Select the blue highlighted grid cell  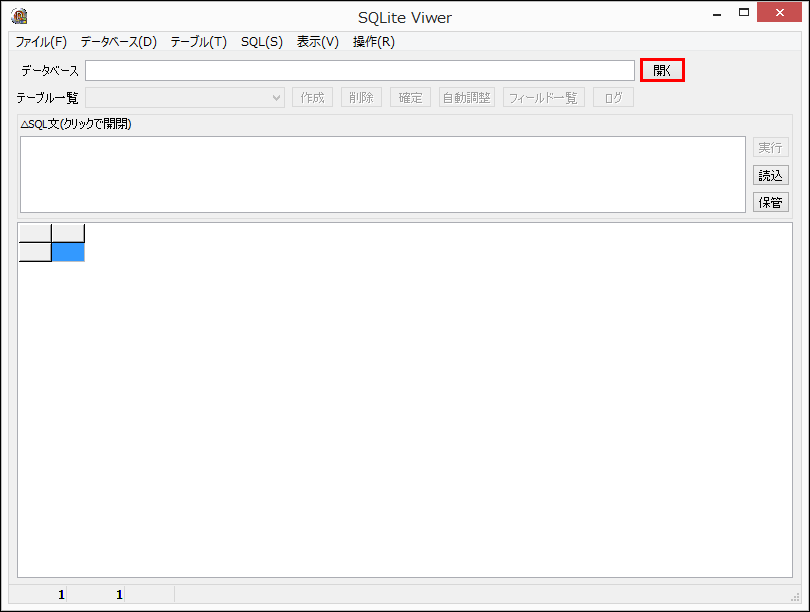pyautogui.click(x=68, y=253)
